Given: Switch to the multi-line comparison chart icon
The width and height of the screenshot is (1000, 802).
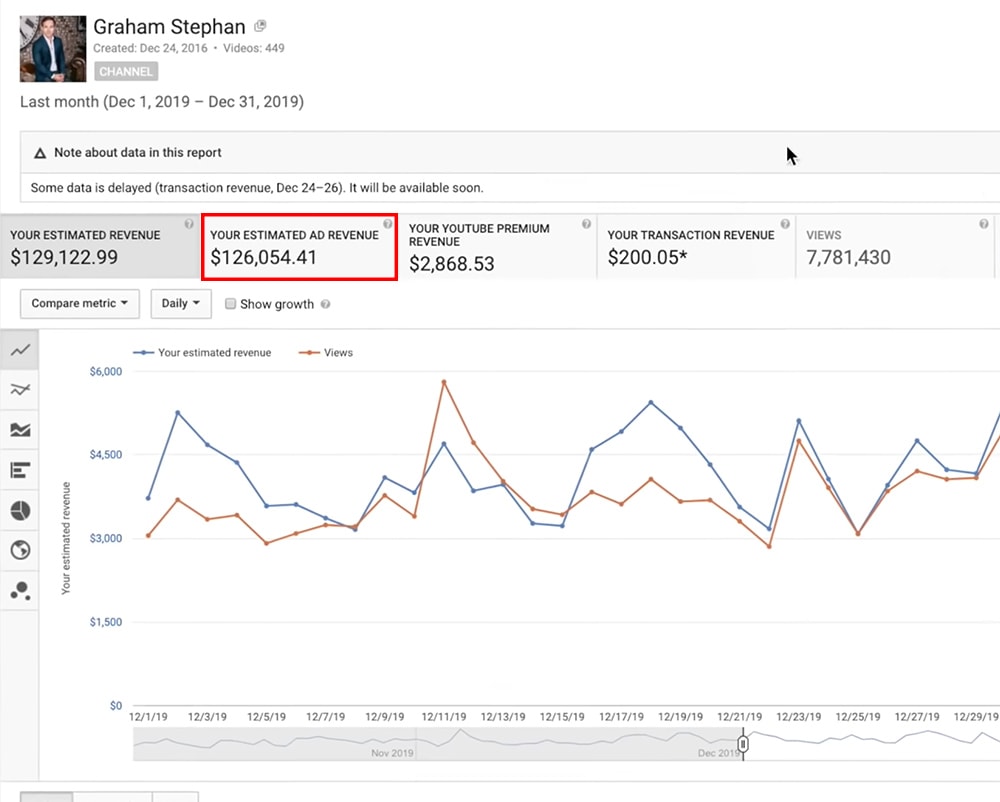Looking at the screenshot, I should point(20,390).
